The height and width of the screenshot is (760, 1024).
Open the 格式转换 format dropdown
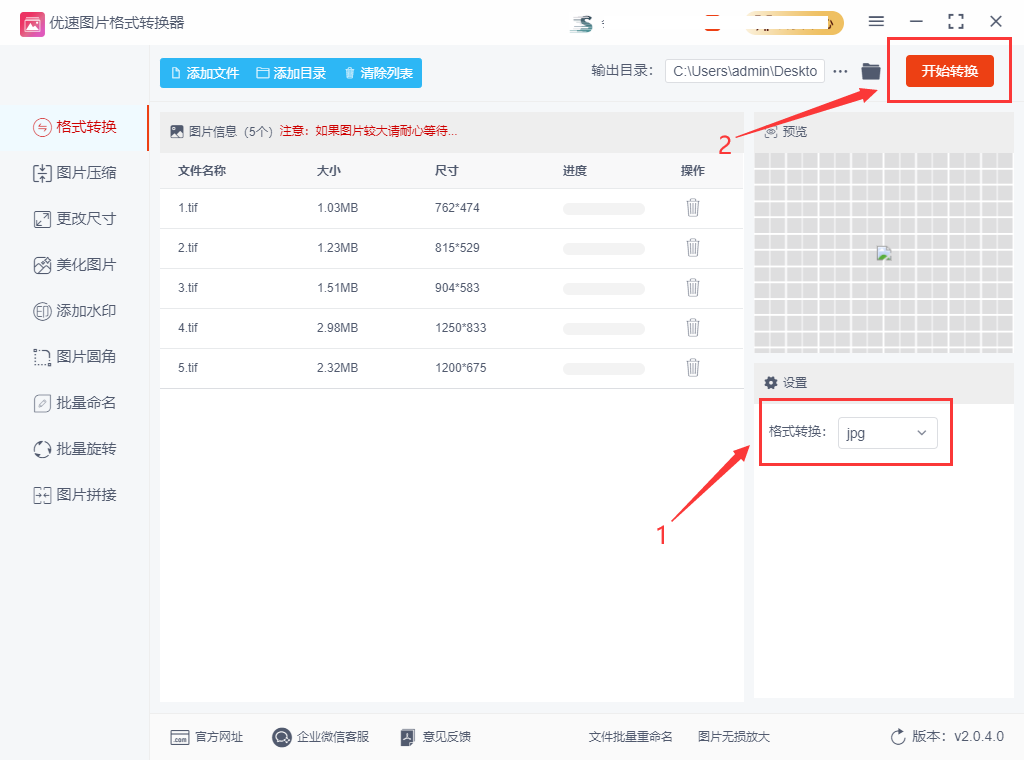pyautogui.click(x=888, y=432)
